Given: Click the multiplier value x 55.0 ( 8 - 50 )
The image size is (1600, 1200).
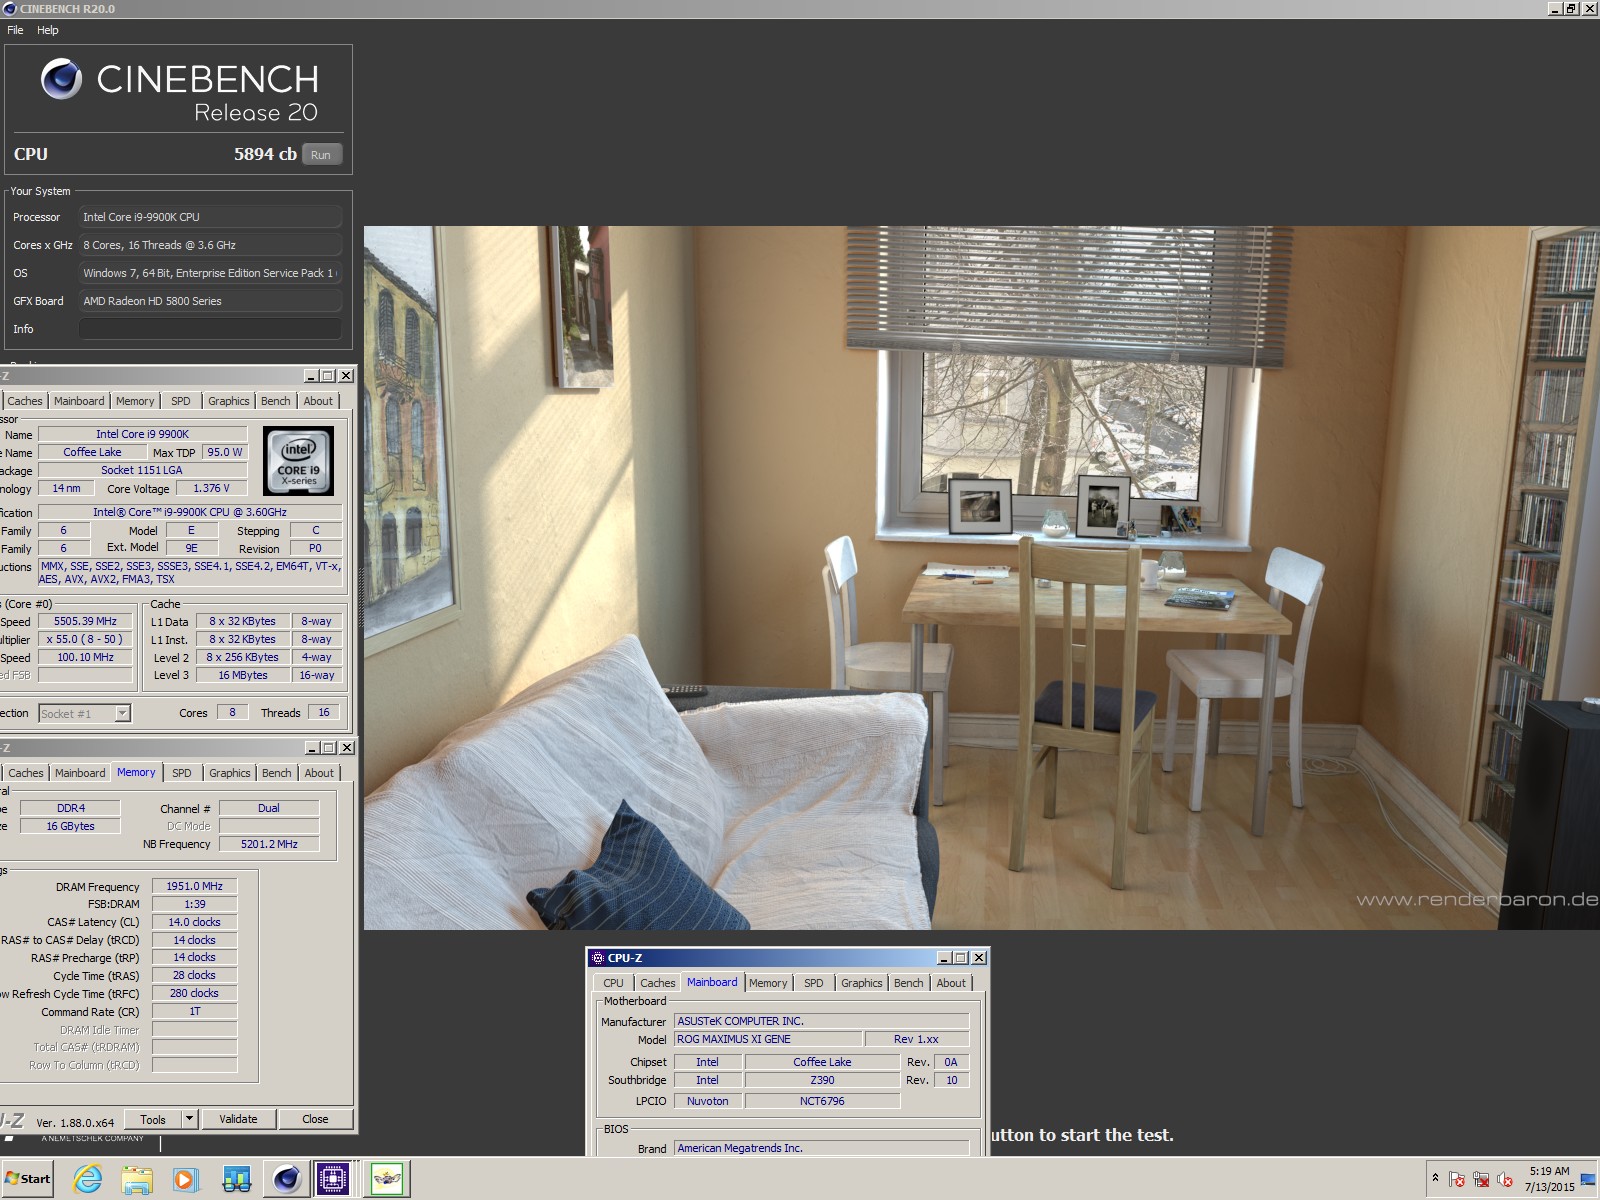Looking at the screenshot, I should coord(86,640).
